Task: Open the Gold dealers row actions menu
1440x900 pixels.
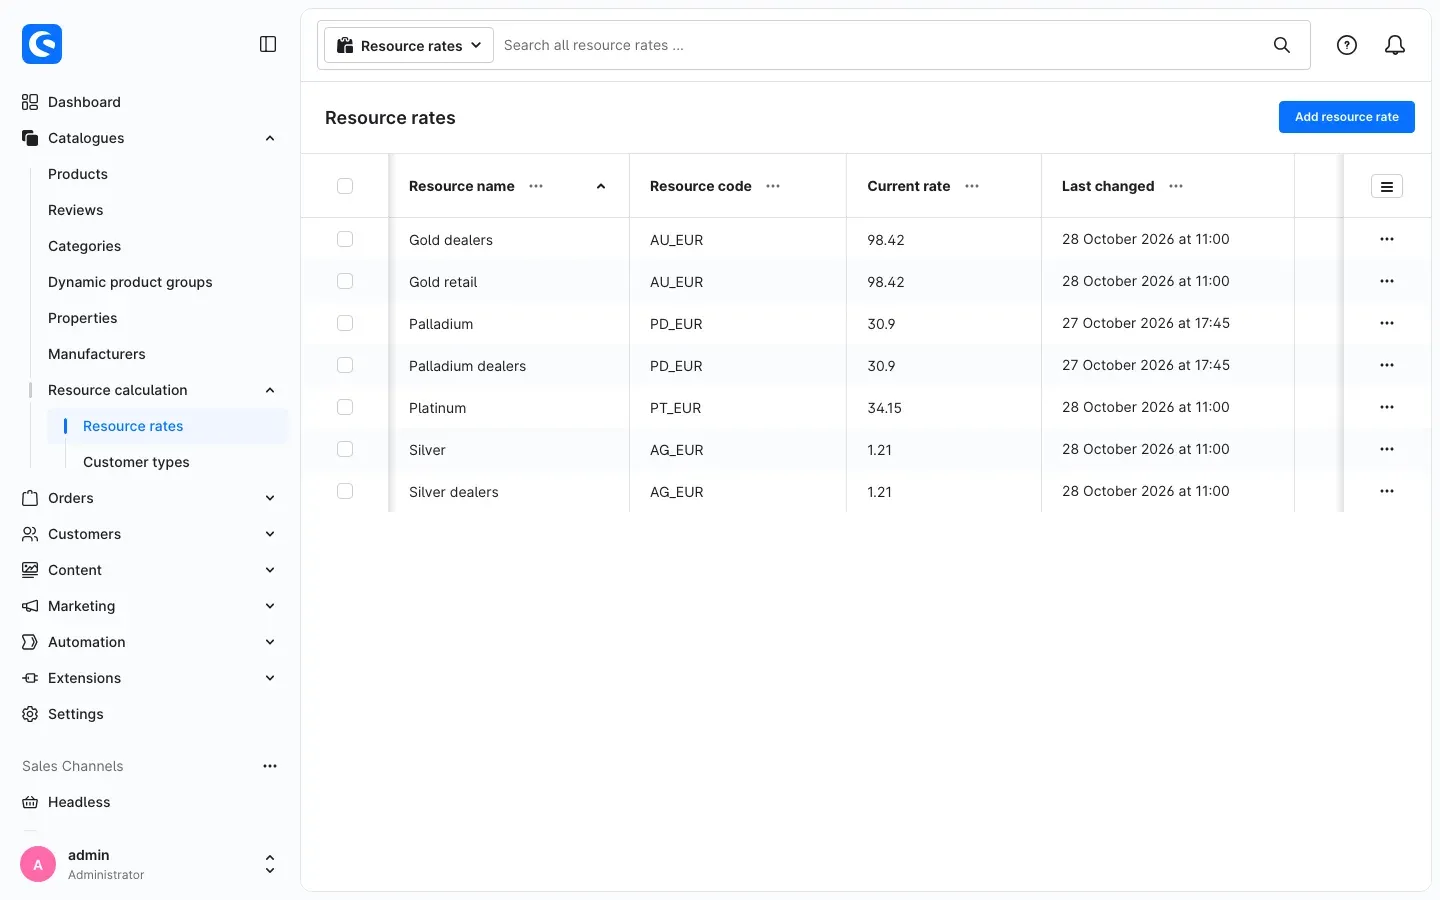Action: click(x=1387, y=239)
